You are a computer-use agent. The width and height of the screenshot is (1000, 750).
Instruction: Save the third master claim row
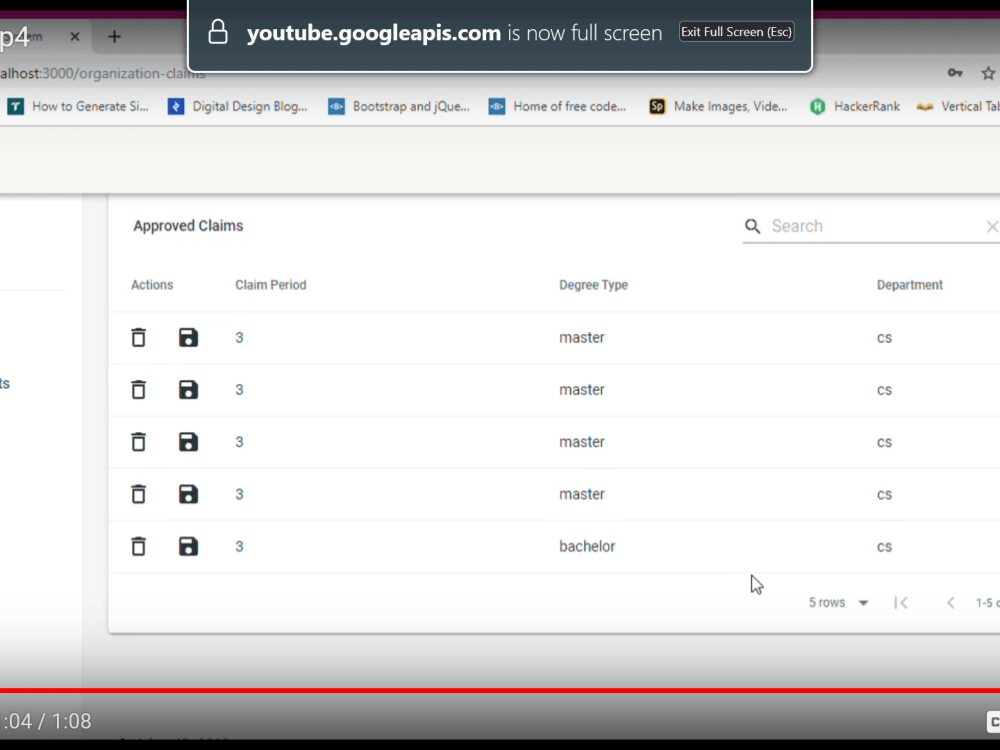pos(188,442)
